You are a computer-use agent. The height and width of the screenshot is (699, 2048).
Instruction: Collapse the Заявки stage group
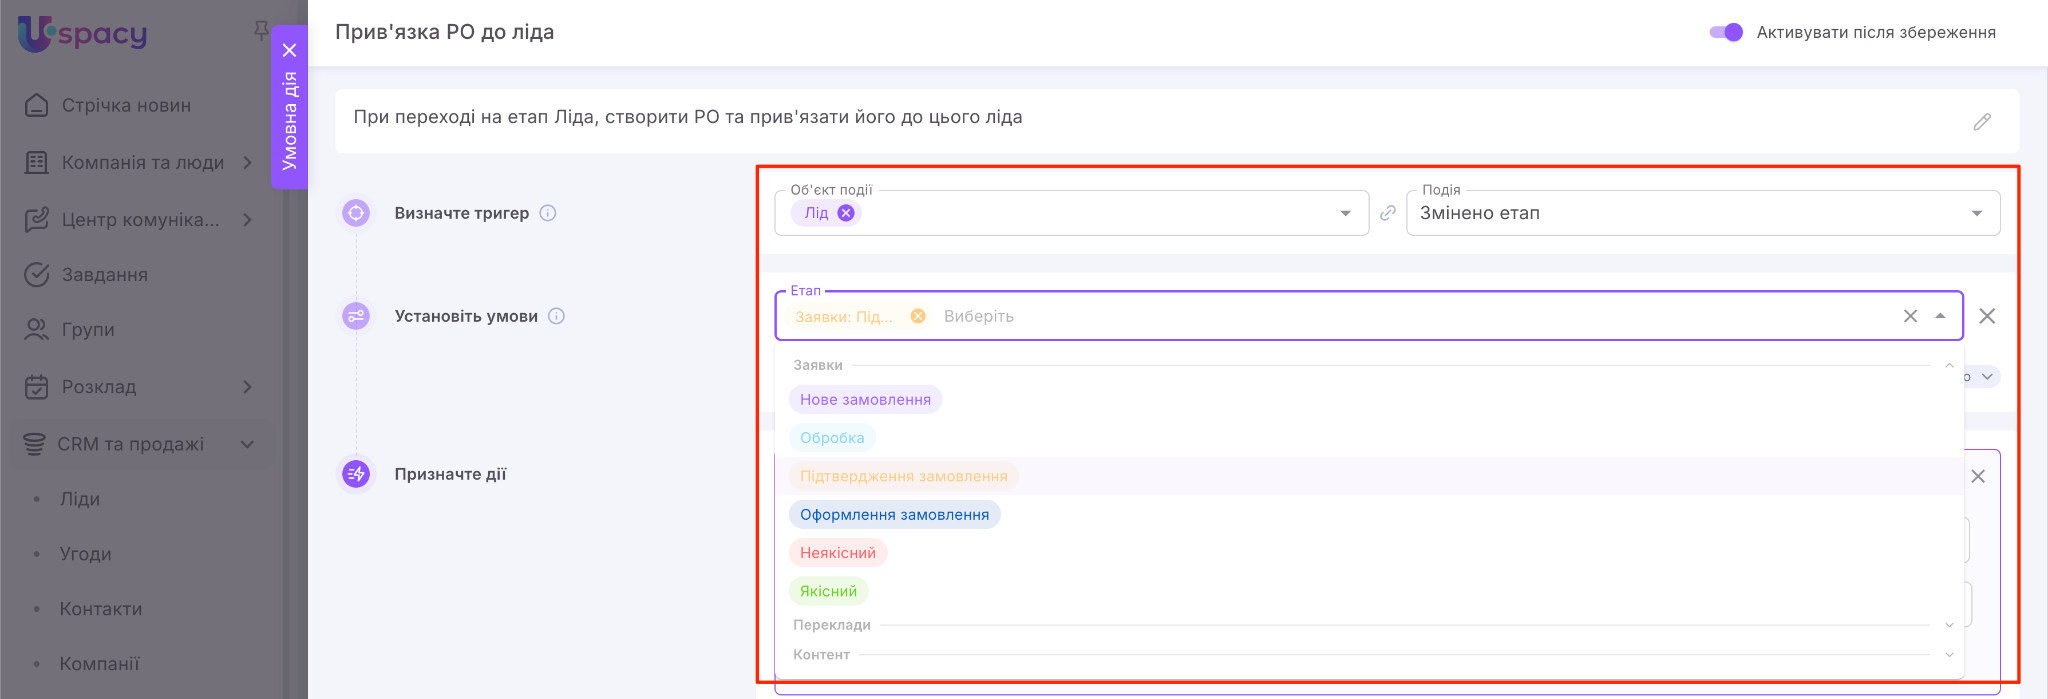click(x=1948, y=365)
